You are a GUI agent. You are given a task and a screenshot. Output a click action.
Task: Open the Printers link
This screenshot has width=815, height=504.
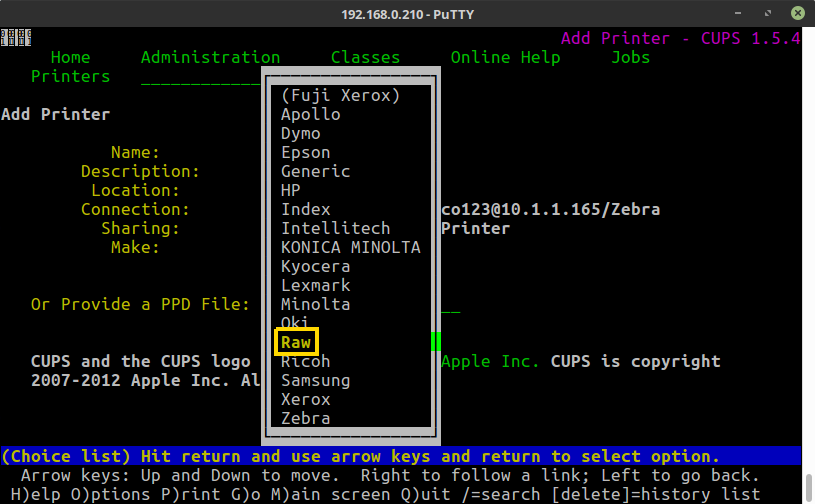tap(70, 76)
